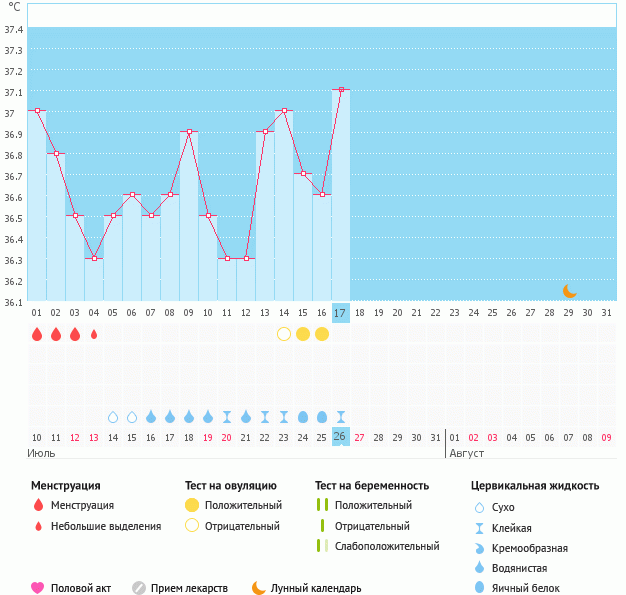Click the 36.9 temperature point on day 09
The height and width of the screenshot is (595, 626).
pos(189,132)
